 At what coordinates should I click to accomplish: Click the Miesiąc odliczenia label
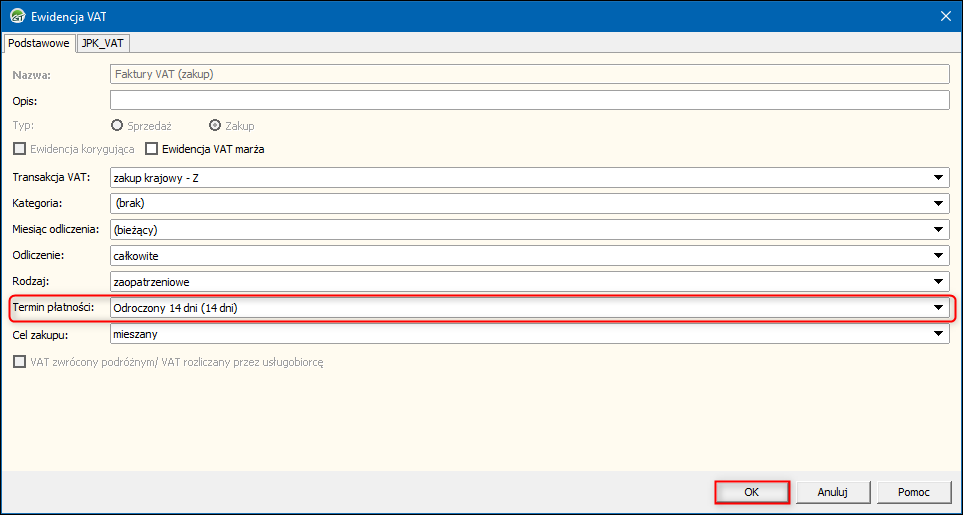click(56, 229)
